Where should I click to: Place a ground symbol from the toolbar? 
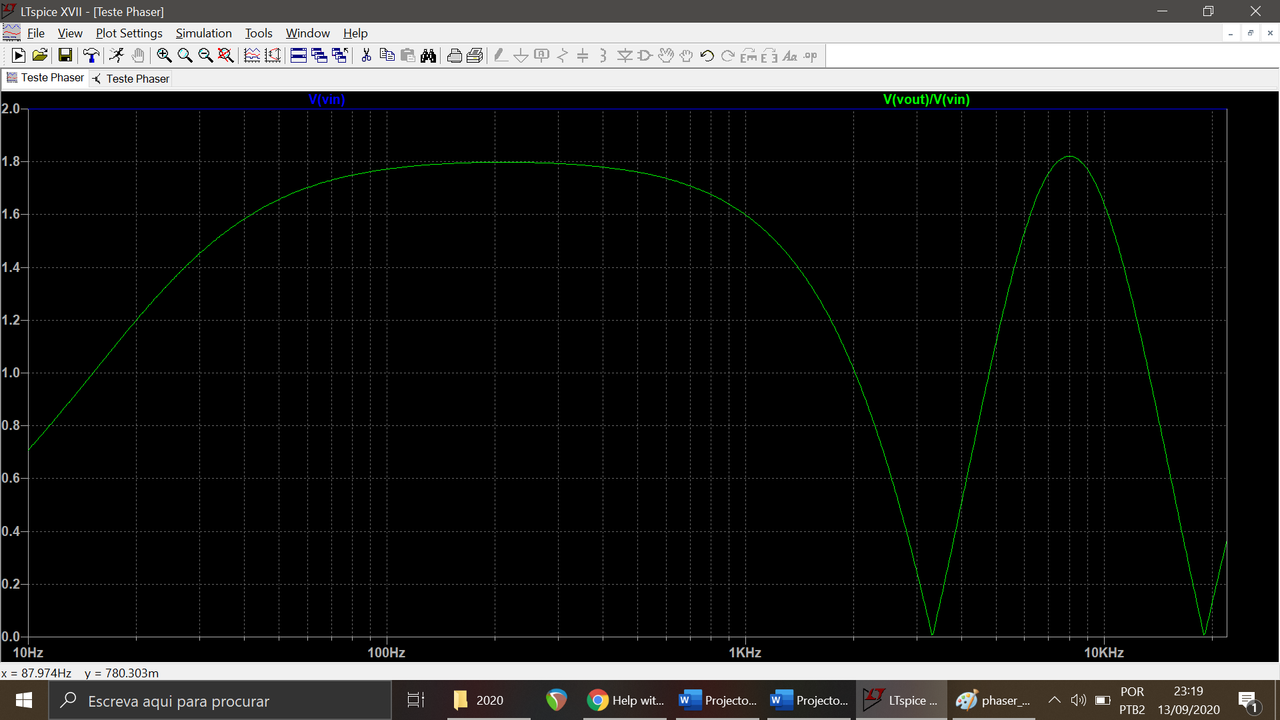521,56
